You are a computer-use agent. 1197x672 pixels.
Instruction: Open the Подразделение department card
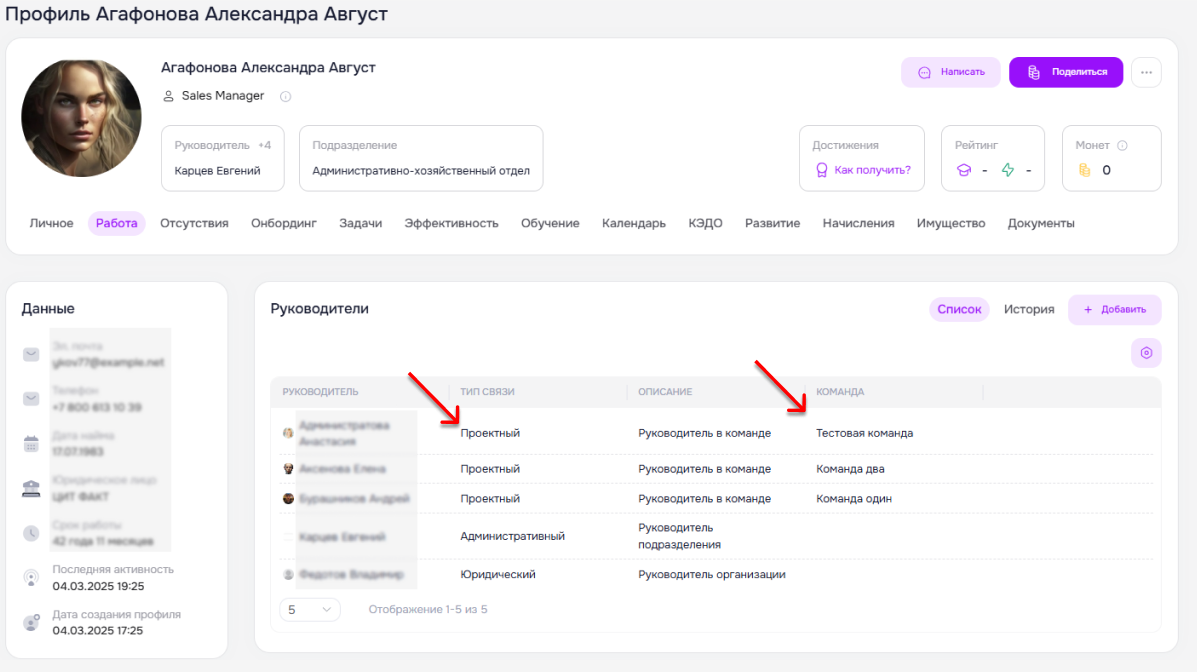(x=421, y=158)
